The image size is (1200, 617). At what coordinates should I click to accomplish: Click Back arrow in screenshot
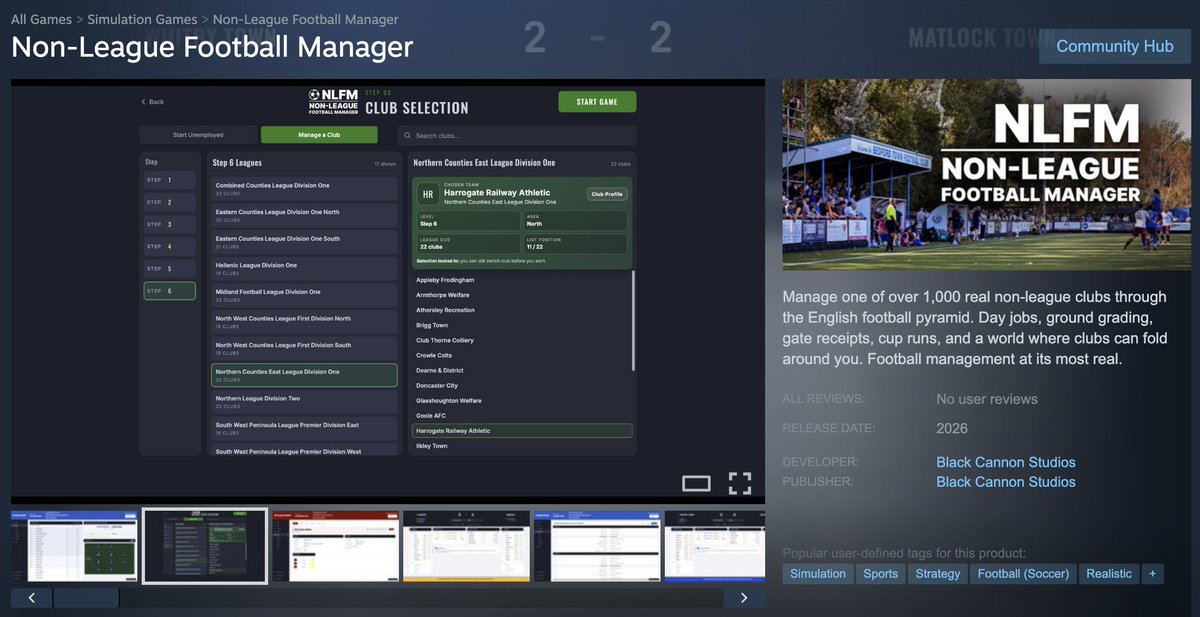click(x=153, y=102)
